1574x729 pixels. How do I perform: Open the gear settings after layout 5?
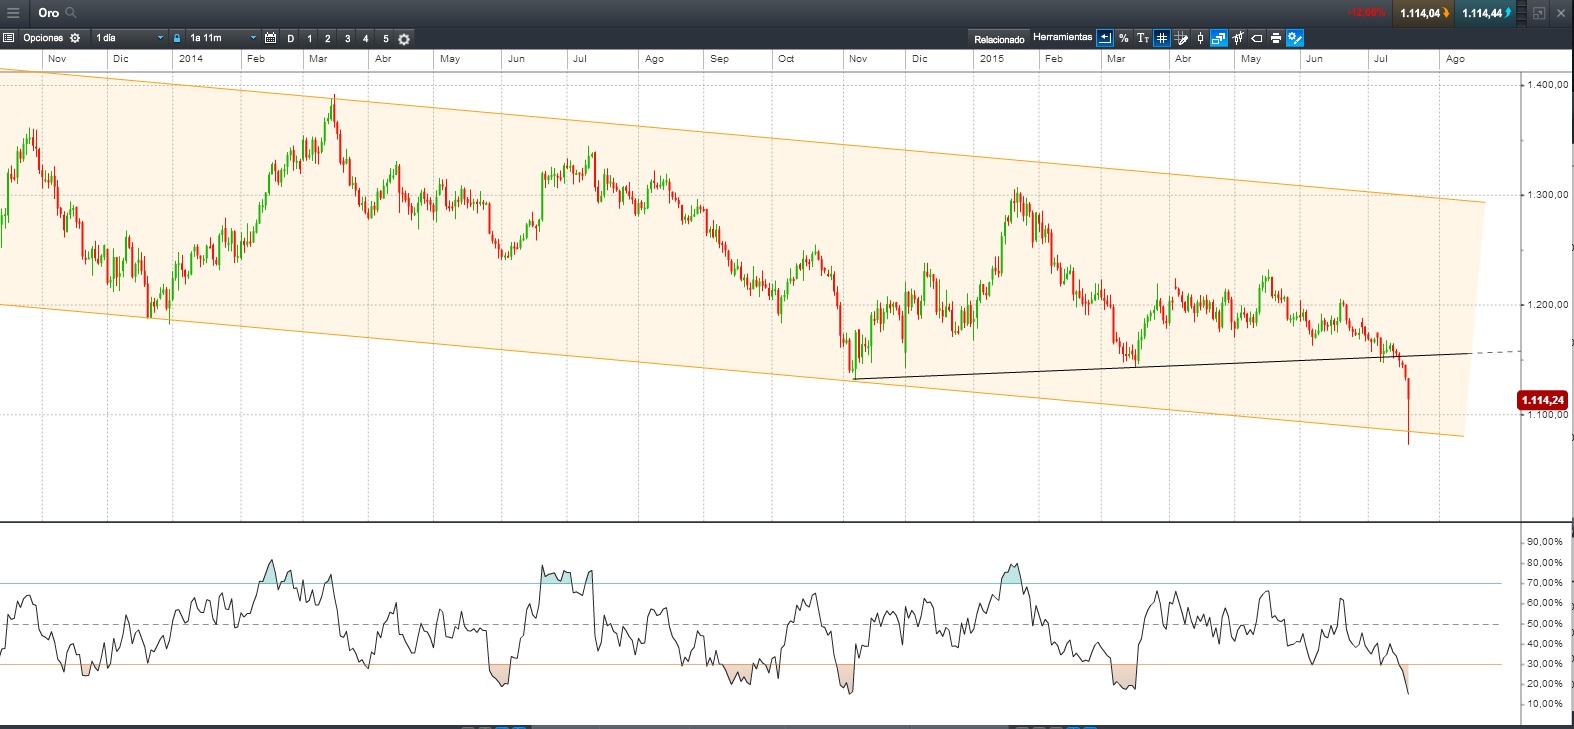pos(404,39)
